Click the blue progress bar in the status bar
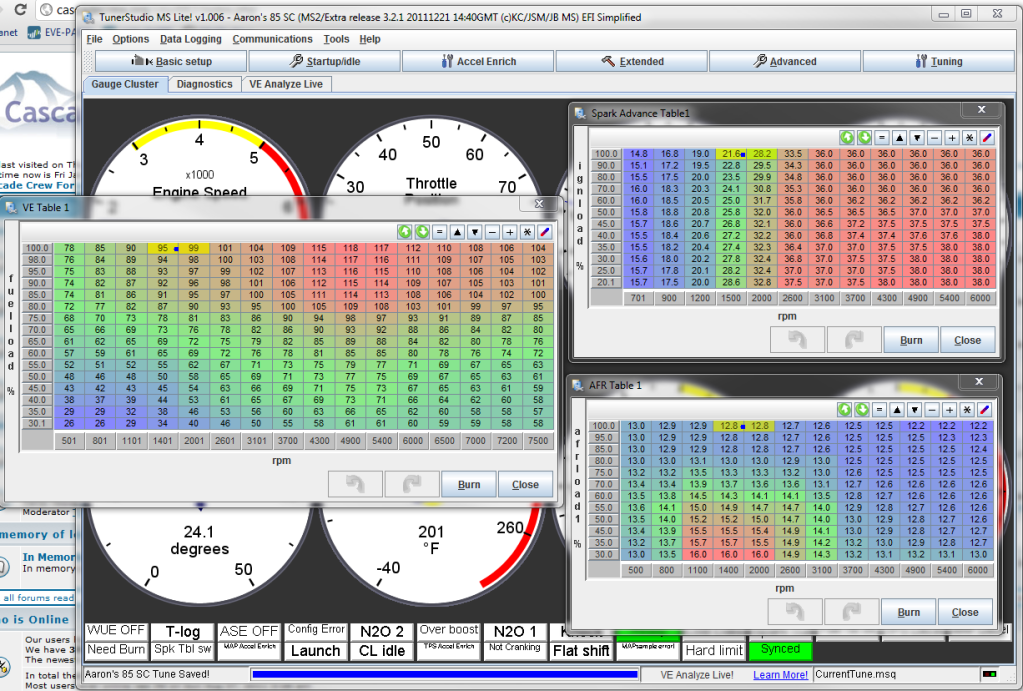This screenshot has height=691, width=1023. pos(444,675)
